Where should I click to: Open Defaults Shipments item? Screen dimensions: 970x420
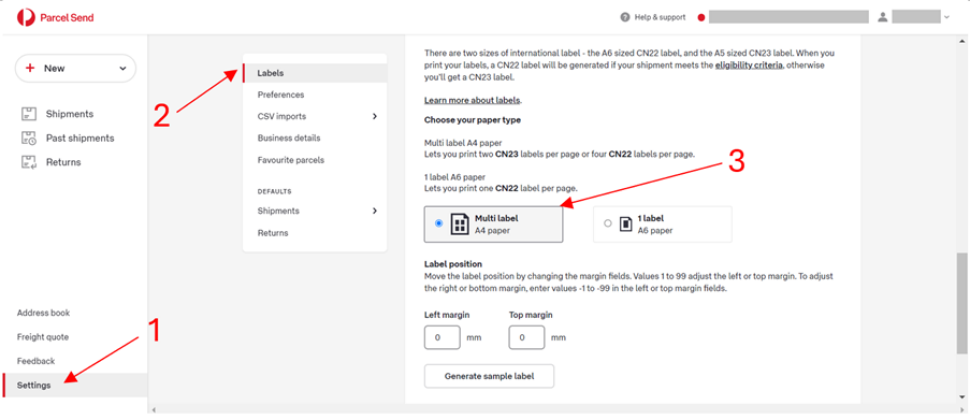(x=278, y=211)
